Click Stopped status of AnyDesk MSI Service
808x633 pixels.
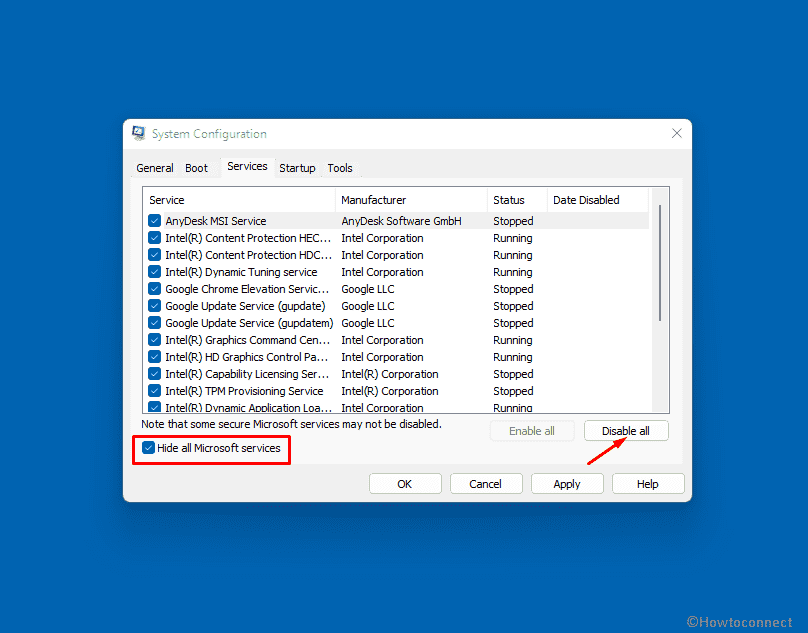pyautogui.click(x=513, y=221)
